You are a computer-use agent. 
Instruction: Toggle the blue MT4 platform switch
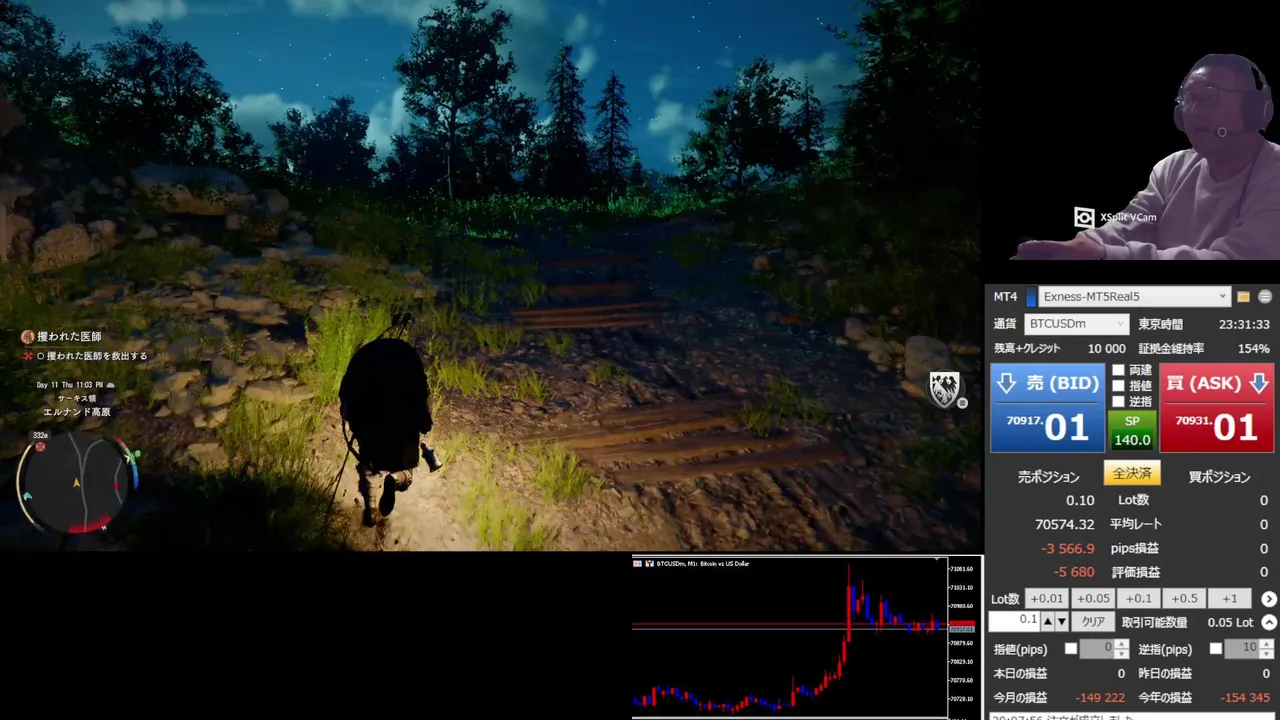(1031, 297)
